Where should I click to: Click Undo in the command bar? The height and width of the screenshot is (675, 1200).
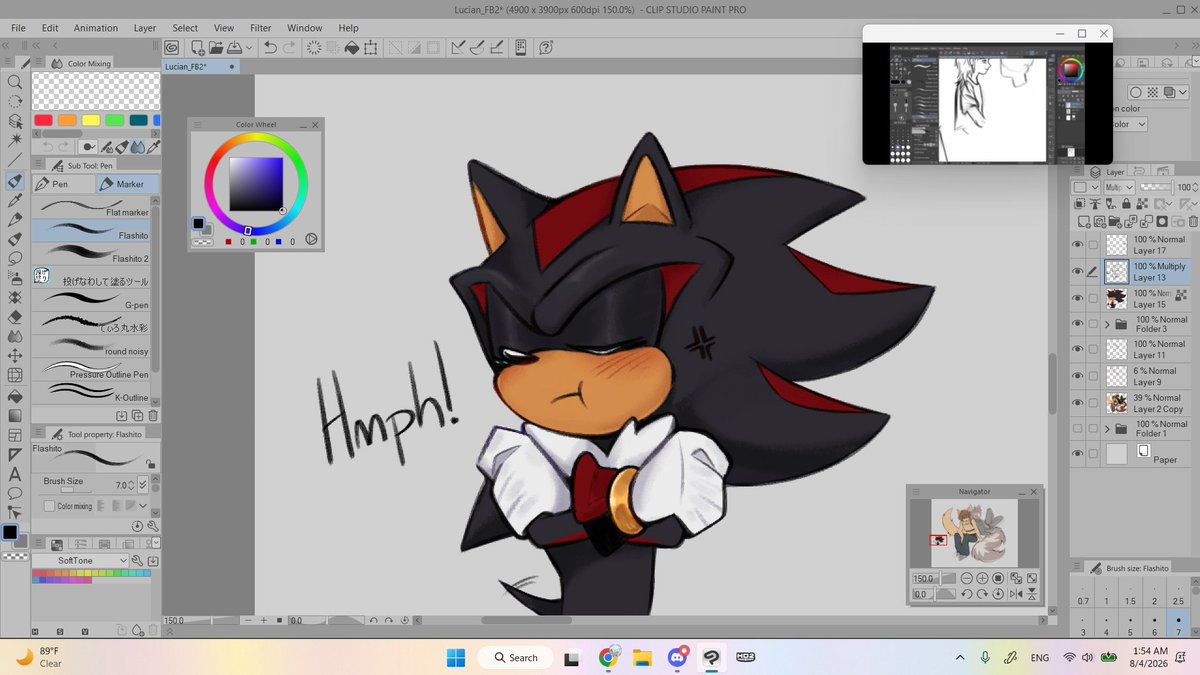pos(270,47)
